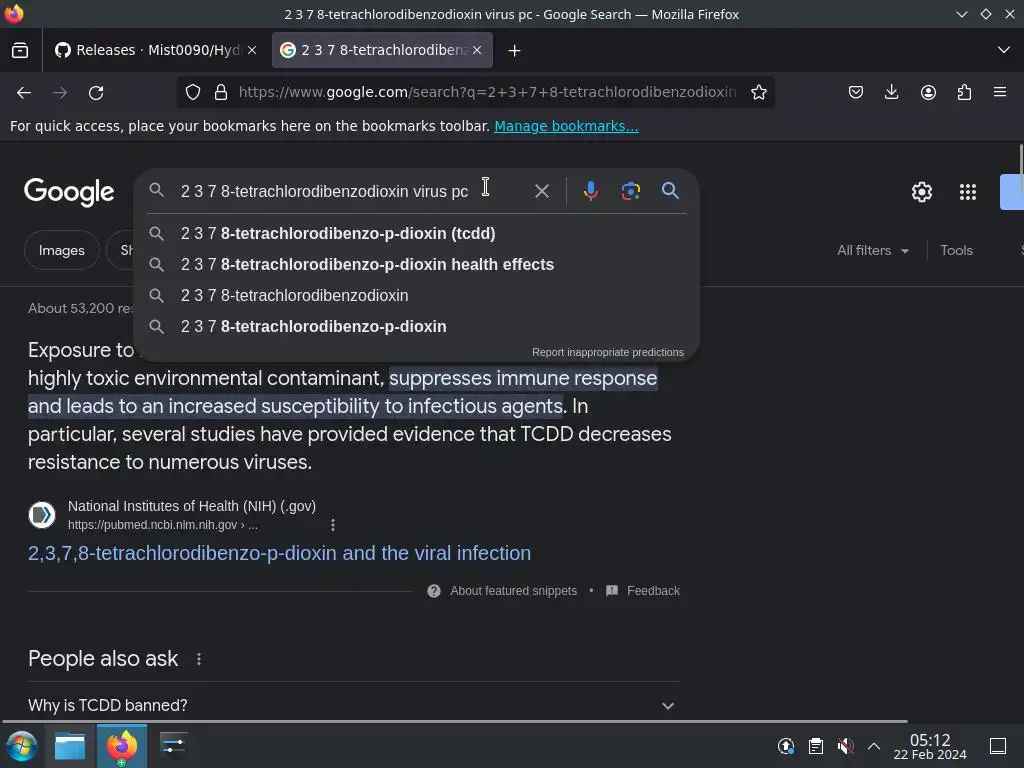Clear the search query with the X

click(x=541, y=191)
